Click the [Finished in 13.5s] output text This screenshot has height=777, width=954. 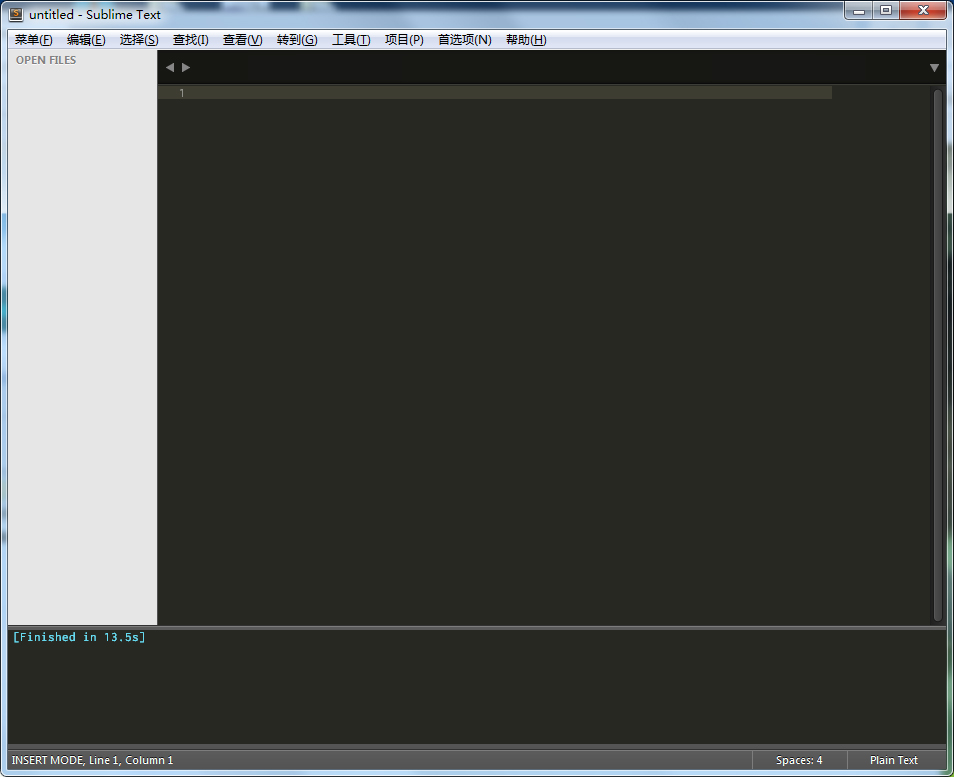[x=79, y=637]
